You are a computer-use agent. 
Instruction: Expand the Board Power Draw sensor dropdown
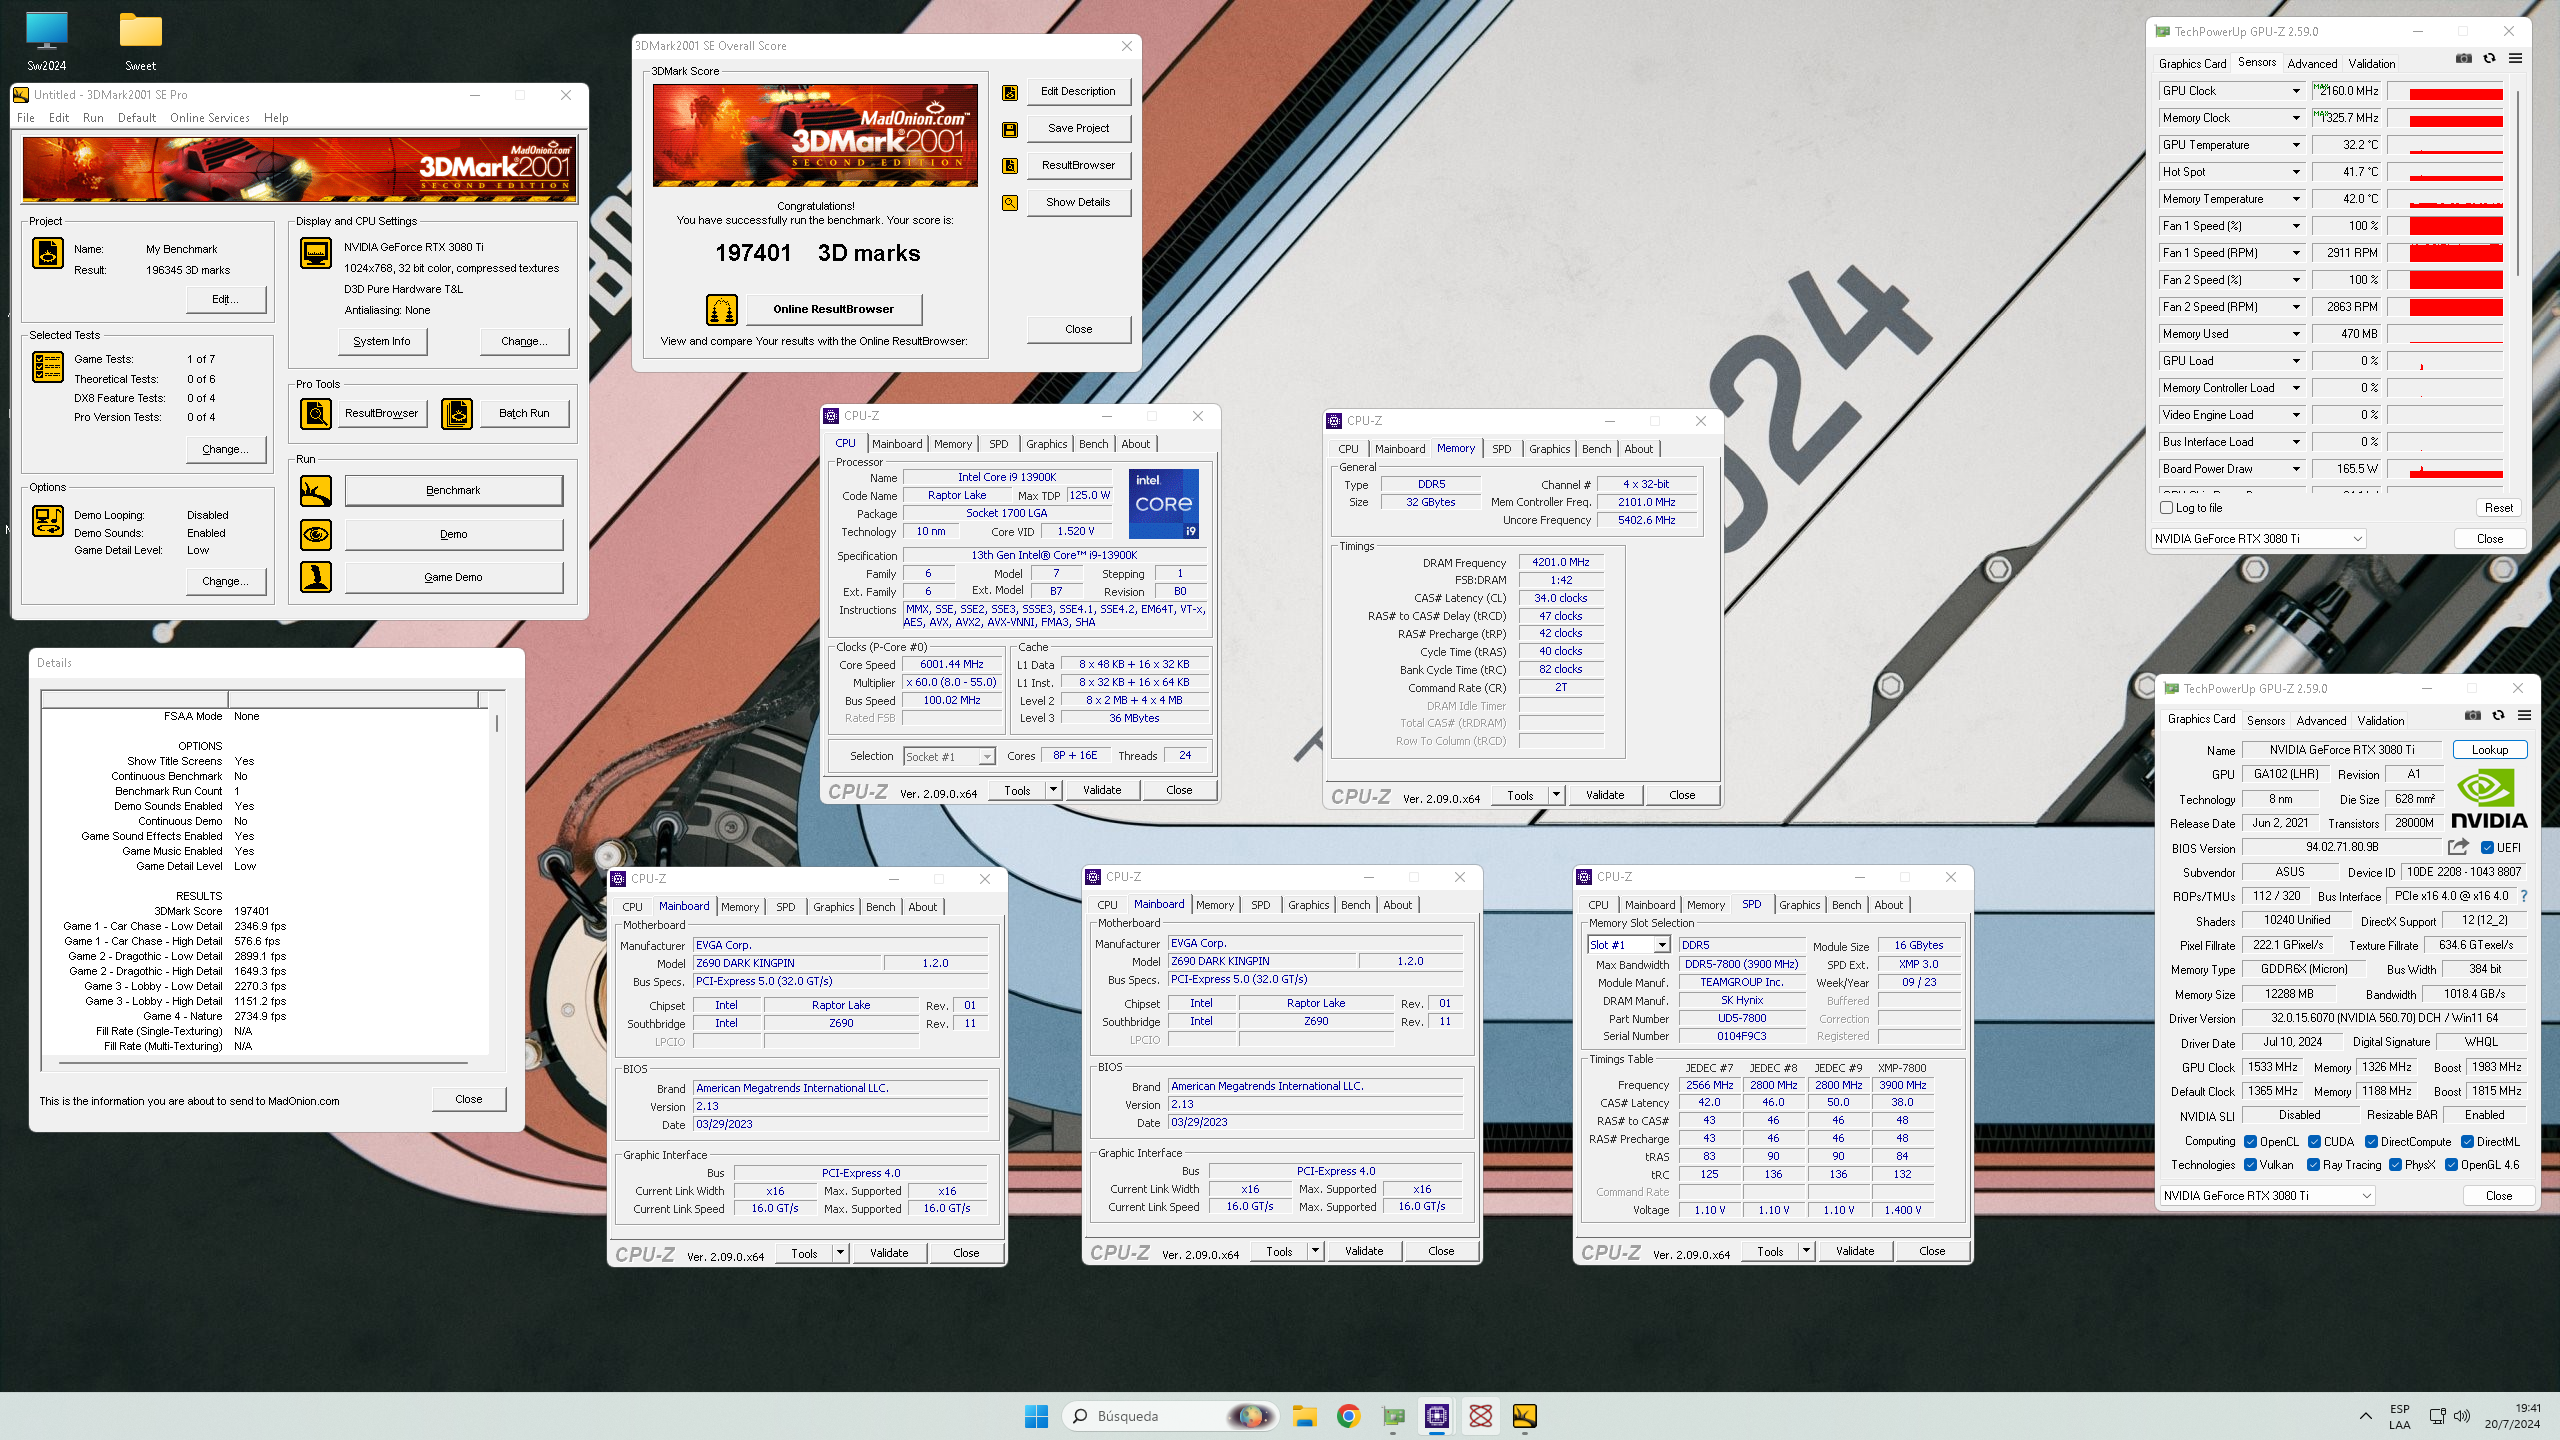tap(2297, 469)
